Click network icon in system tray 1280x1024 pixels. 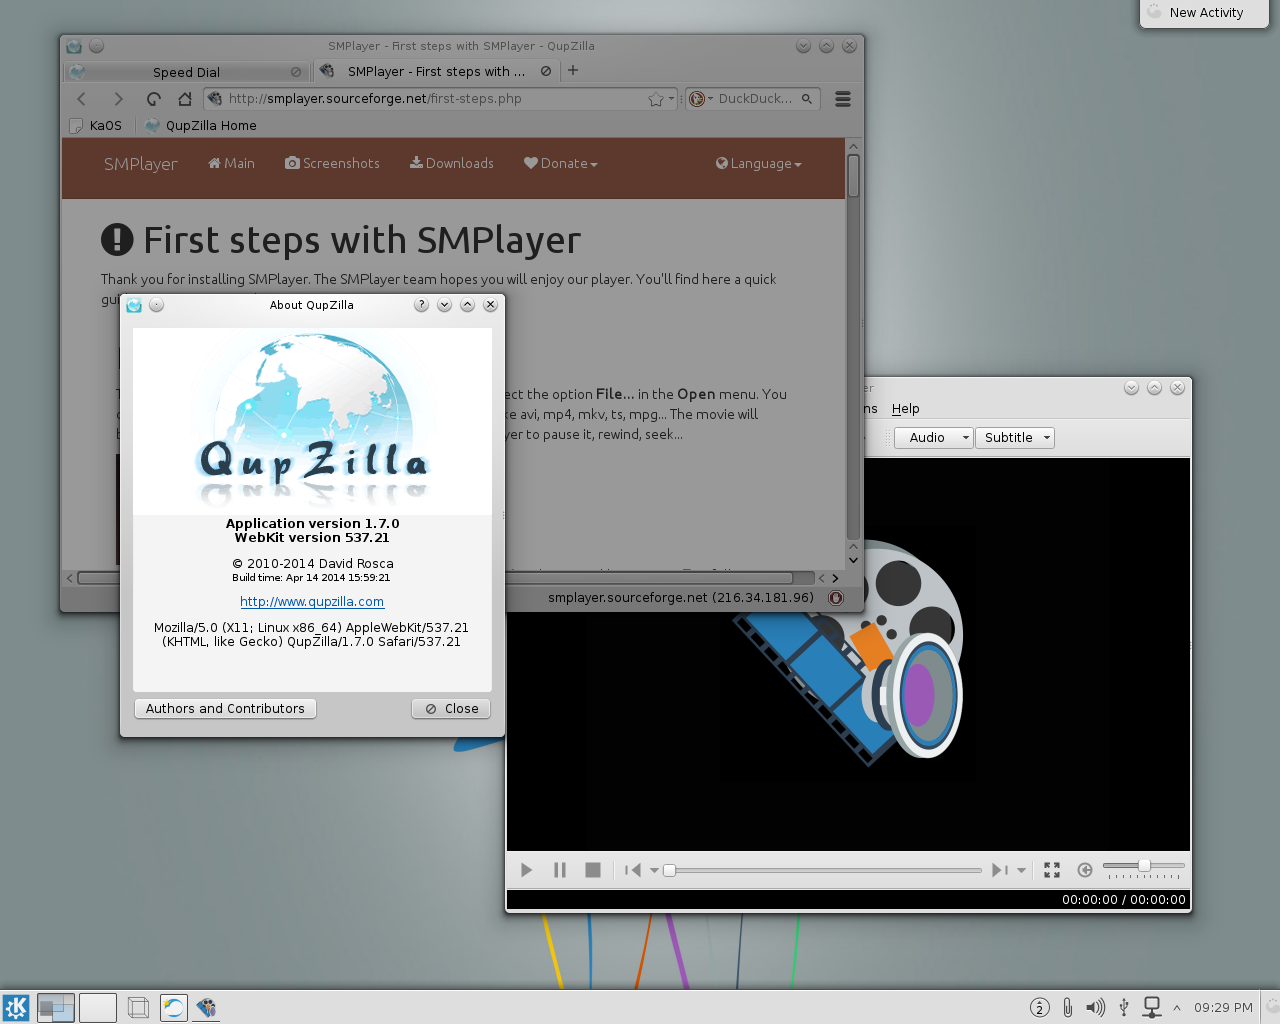coord(1152,1007)
